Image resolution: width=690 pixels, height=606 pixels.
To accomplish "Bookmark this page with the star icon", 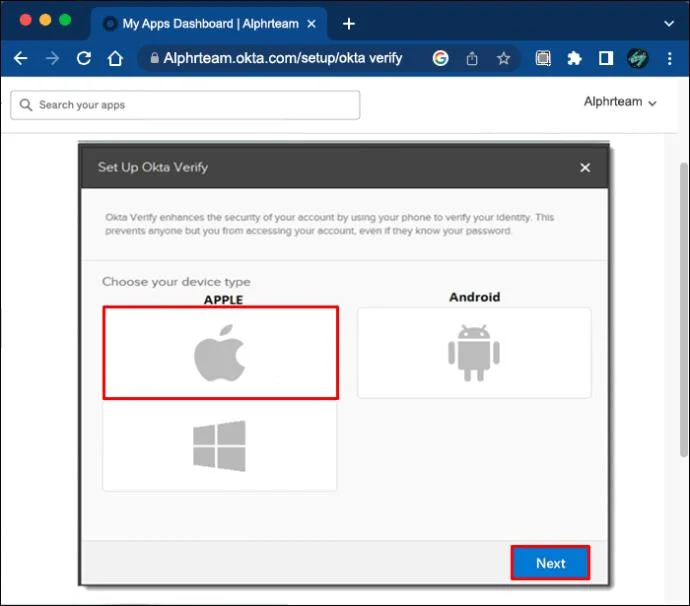I will (503, 58).
